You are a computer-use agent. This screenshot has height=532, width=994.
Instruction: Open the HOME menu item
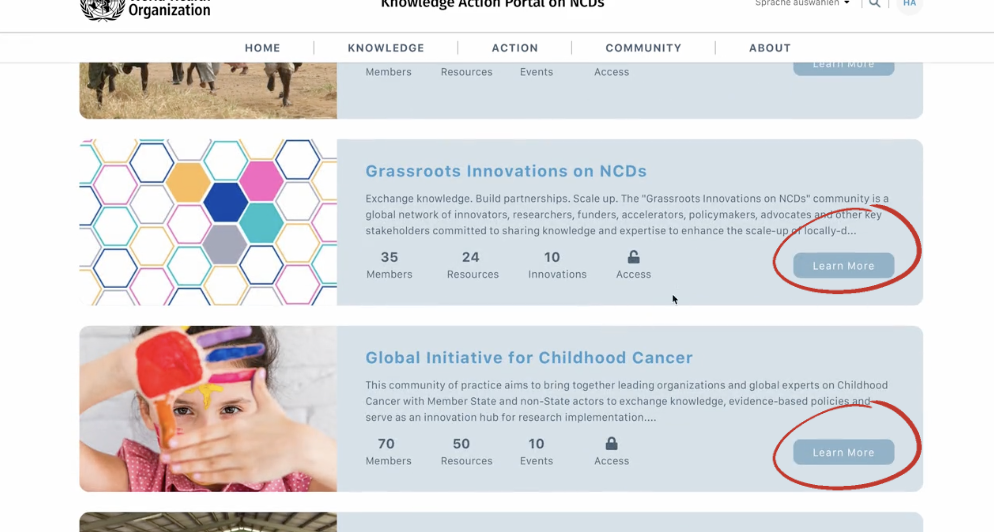[263, 48]
